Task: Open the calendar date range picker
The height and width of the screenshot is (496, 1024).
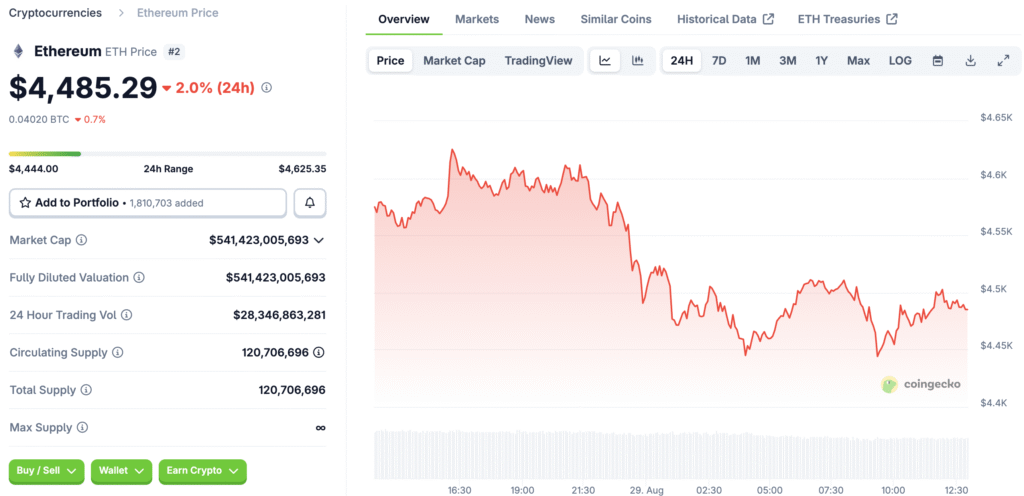Action: pos(938,61)
